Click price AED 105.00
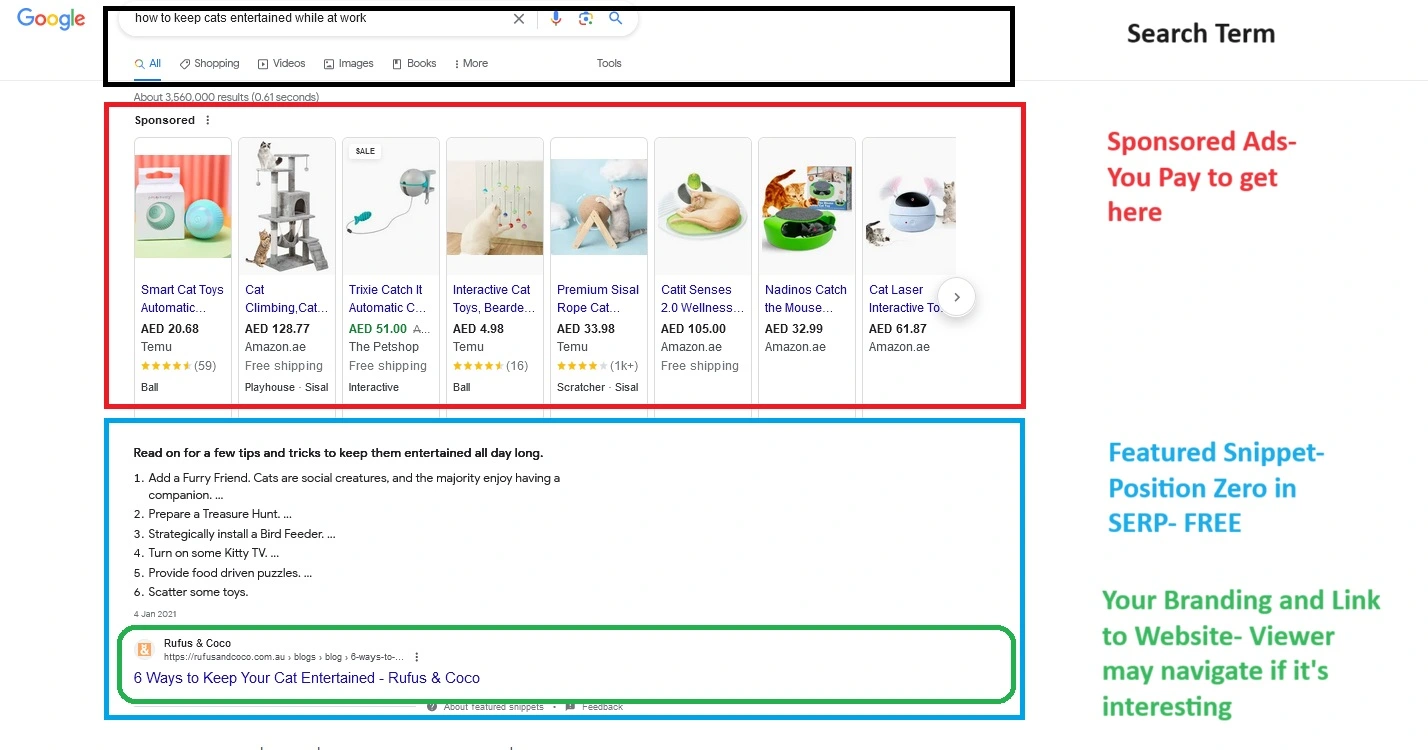The image size is (1428, 750). (693, 328)
